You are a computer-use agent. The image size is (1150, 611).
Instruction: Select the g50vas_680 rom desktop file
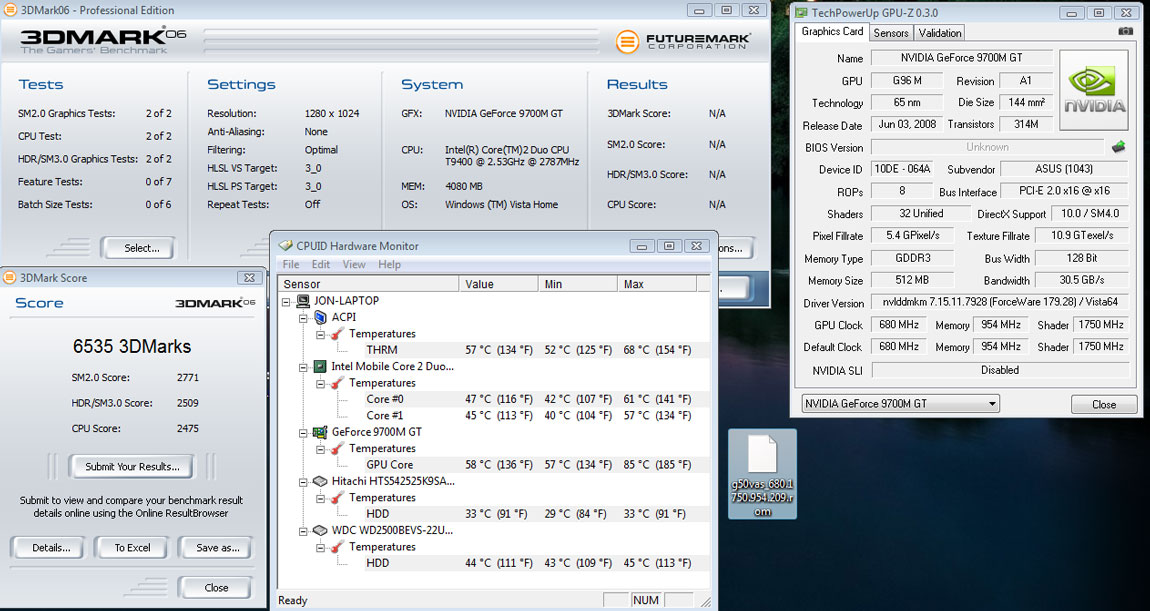[762, 475]
